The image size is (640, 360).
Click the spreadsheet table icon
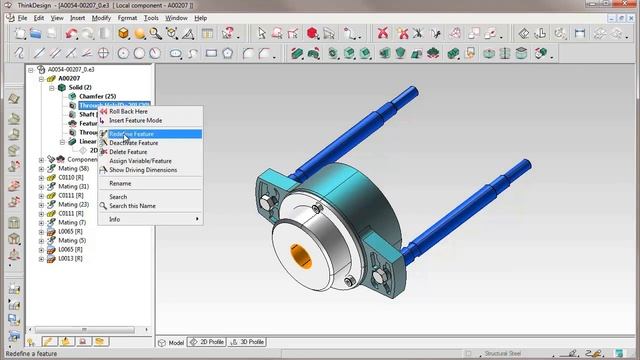click(207, 33)
